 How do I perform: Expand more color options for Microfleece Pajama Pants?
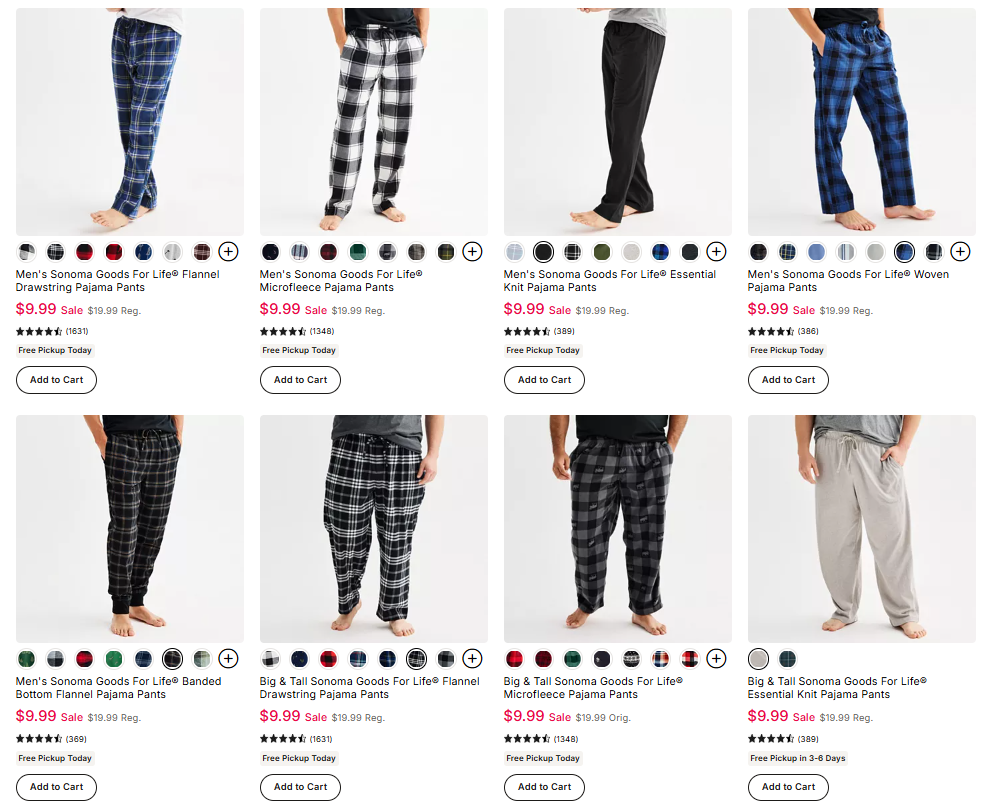click(x=472, y=252)
